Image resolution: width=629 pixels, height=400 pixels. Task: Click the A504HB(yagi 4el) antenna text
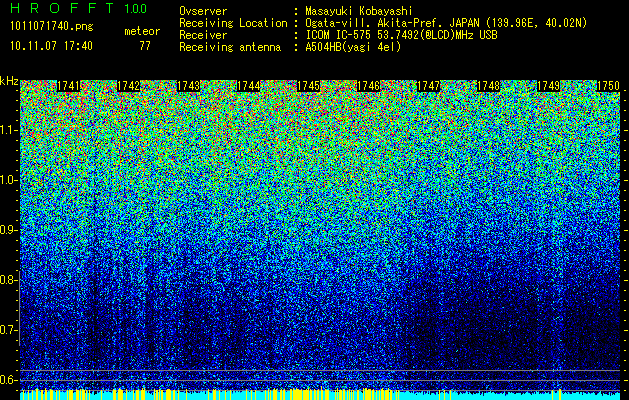[x=353, y=47]
